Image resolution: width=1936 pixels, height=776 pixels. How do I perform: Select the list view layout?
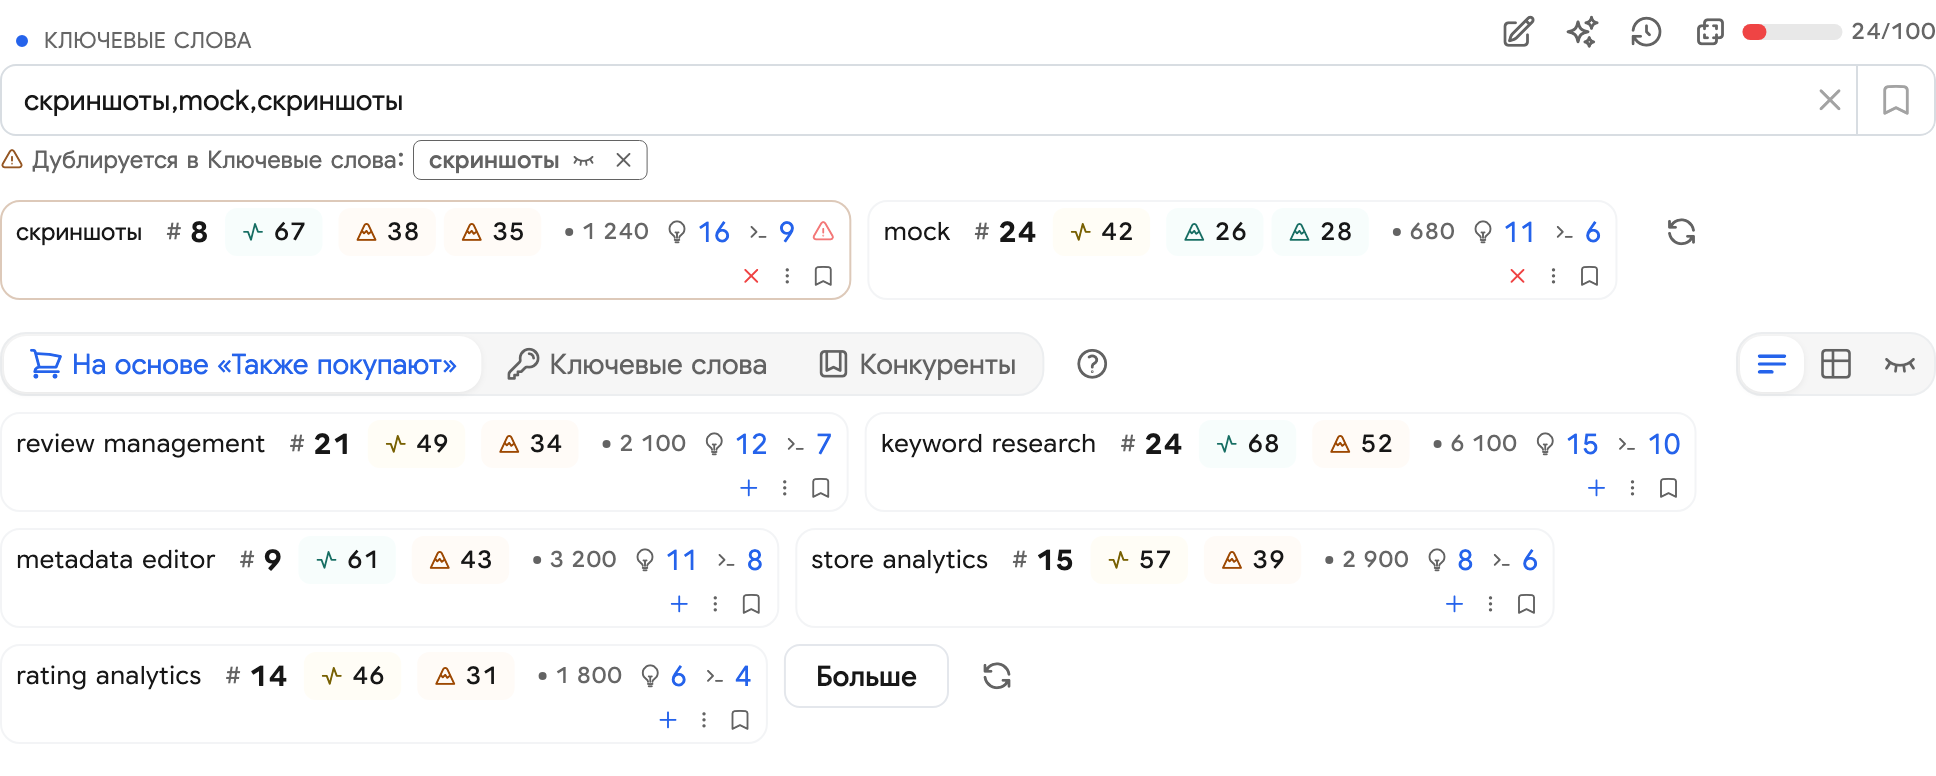[x=1772, y=364]
